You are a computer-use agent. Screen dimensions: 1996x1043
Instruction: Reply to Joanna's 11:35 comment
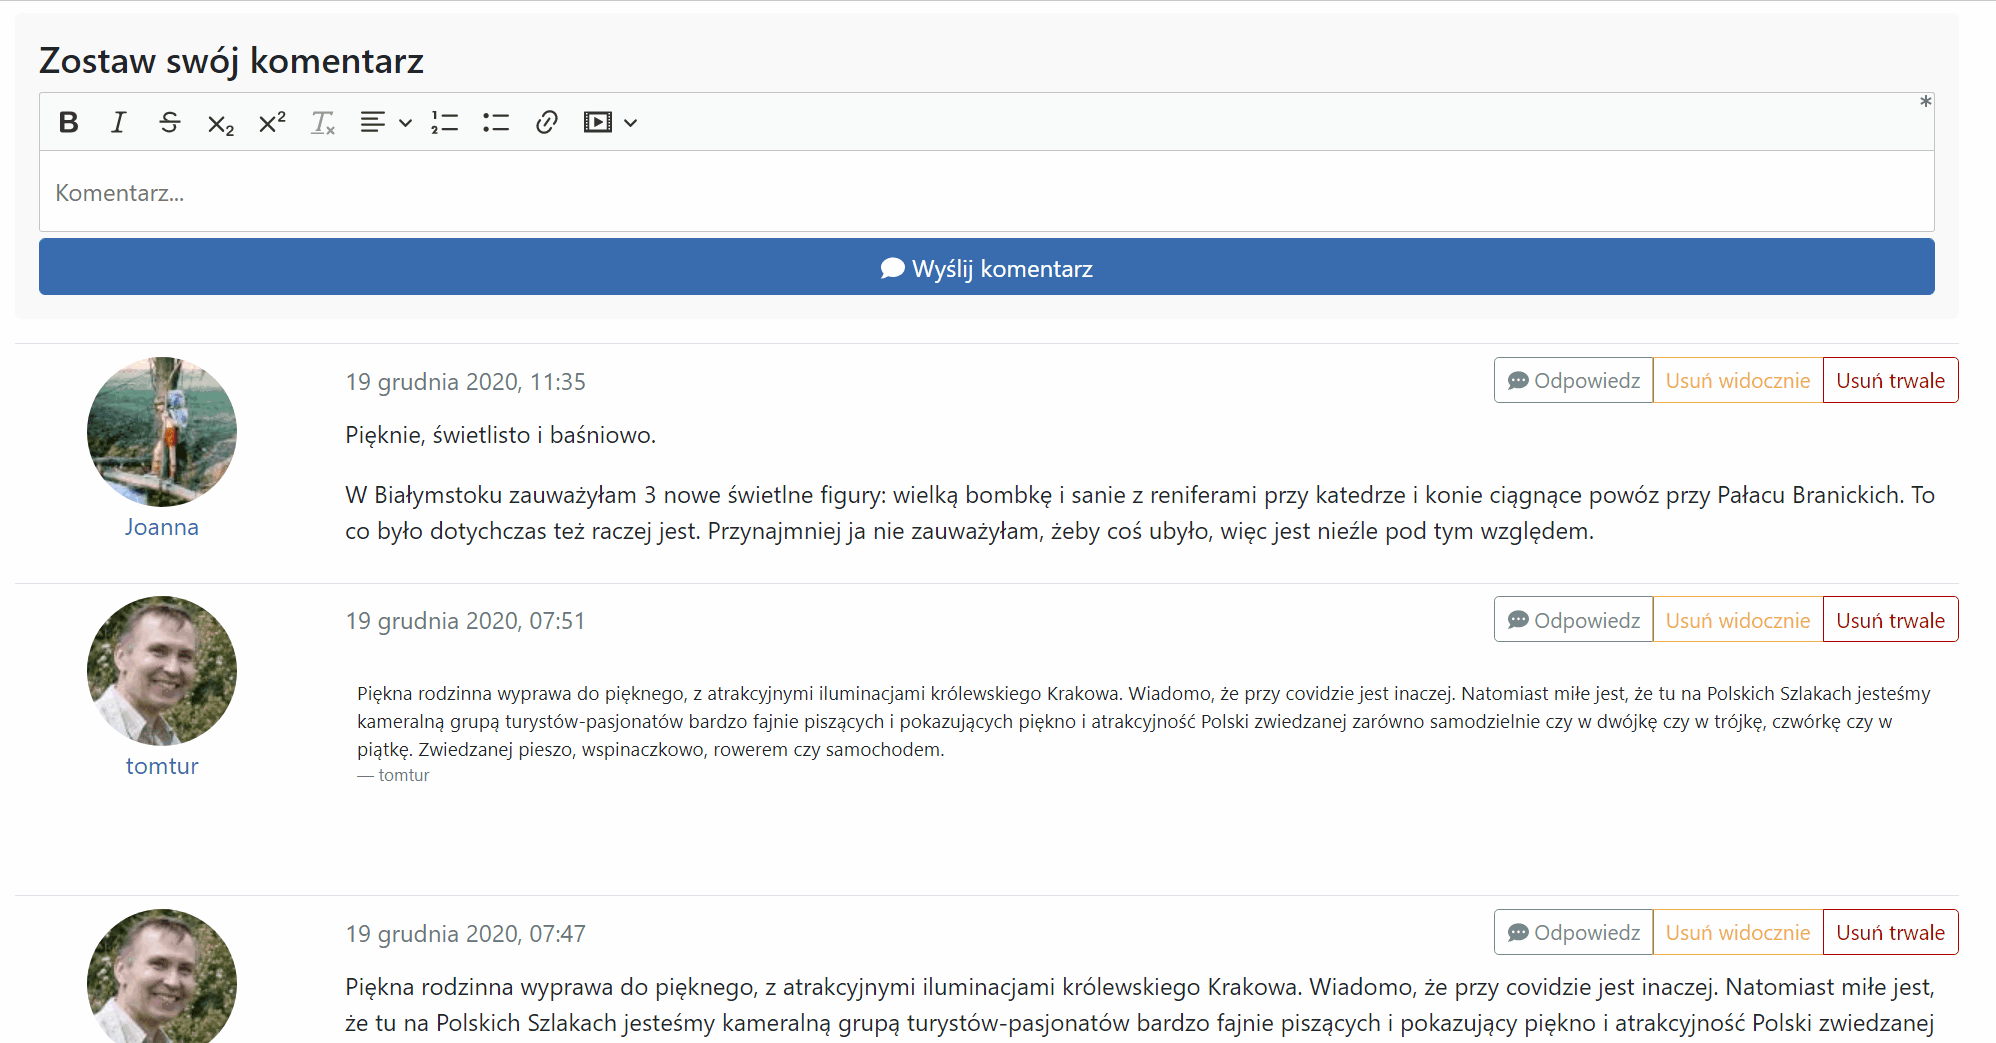1573,380
